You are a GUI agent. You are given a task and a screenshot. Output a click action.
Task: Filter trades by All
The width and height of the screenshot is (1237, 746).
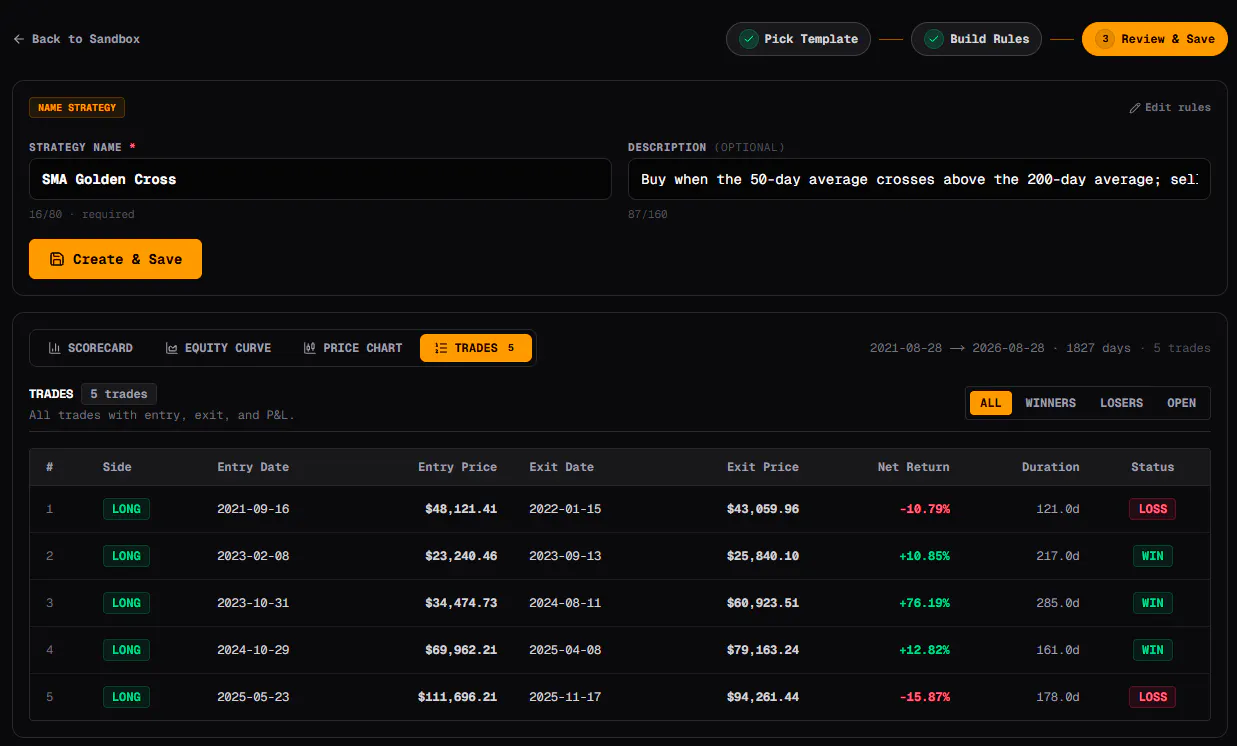pos(990,403)
